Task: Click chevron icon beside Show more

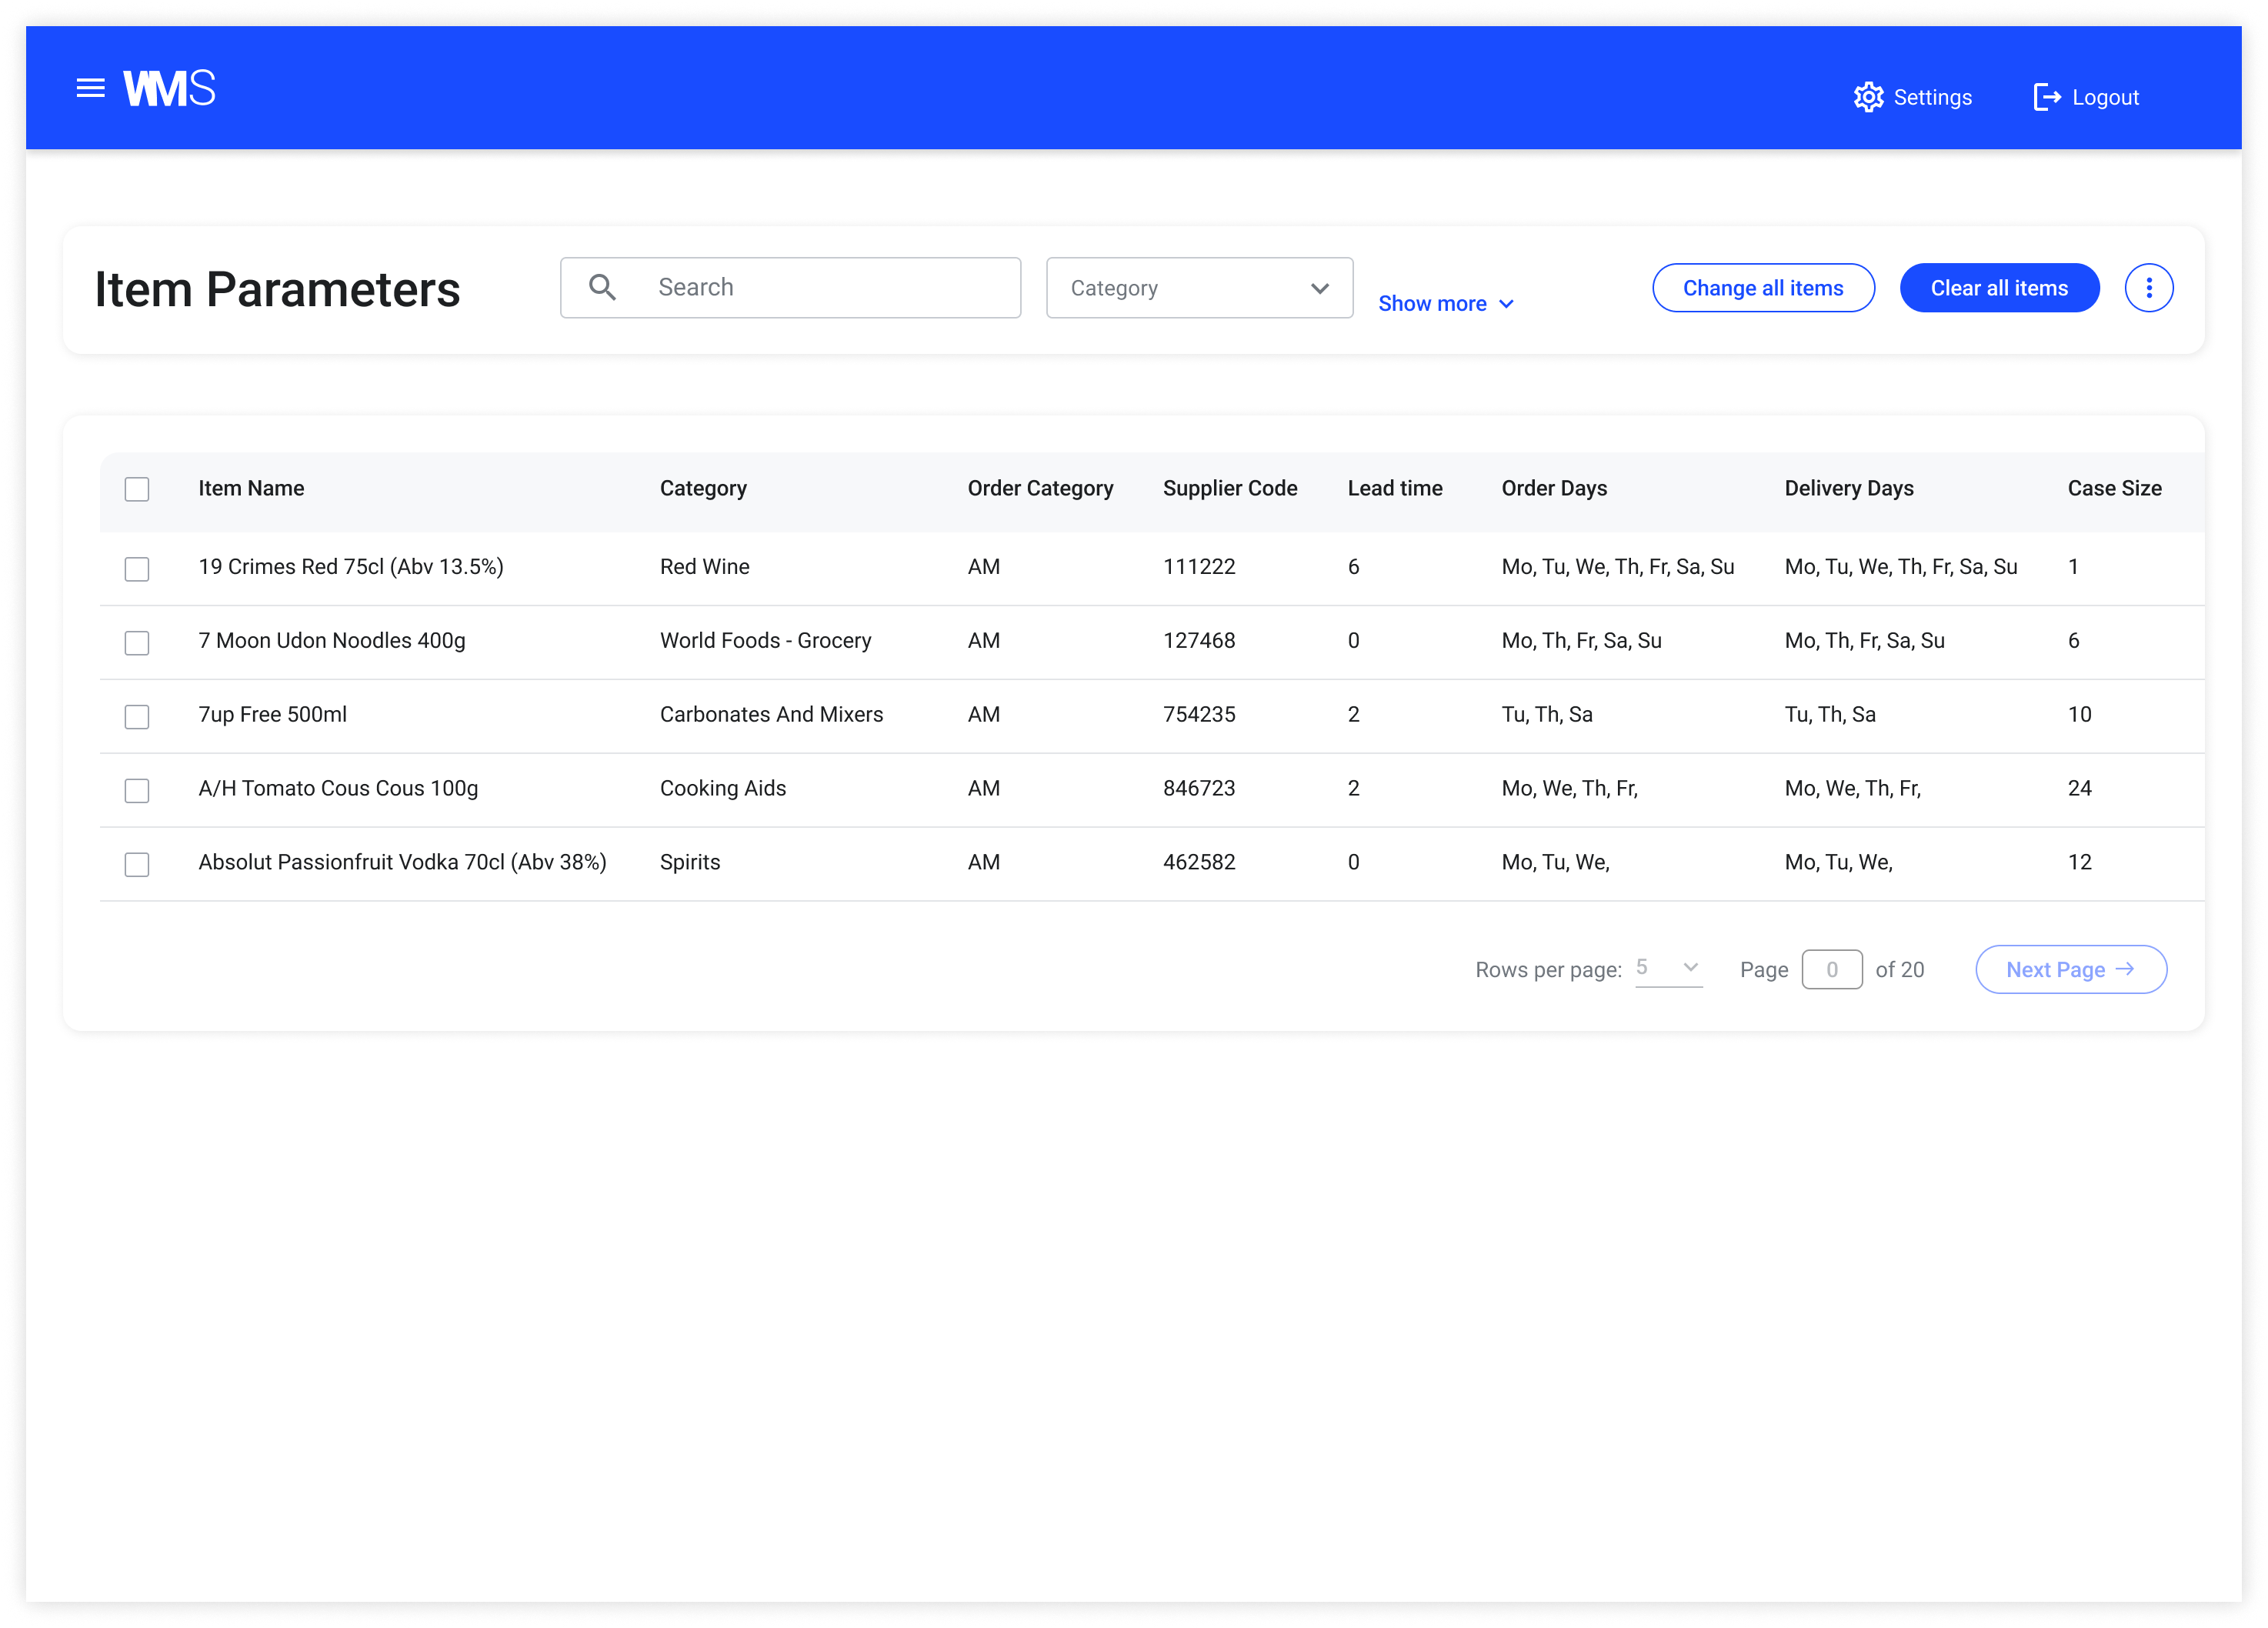Action: (x=1506, y=304)
